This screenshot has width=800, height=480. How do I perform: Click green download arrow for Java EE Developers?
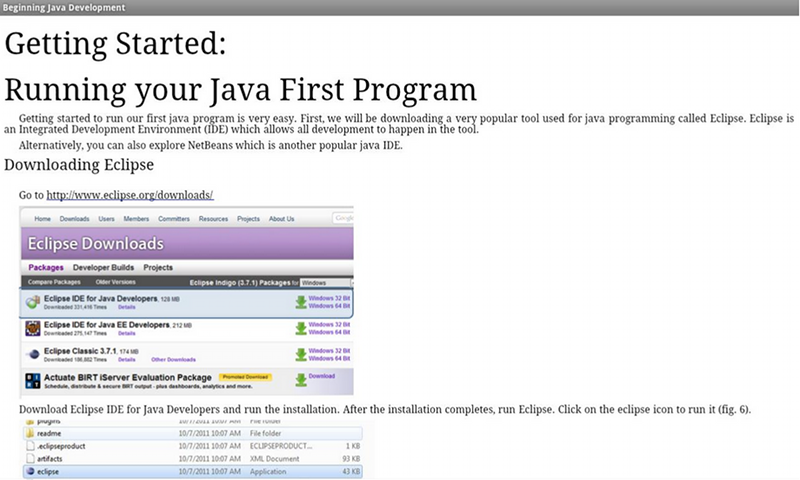tap(301, 328)
